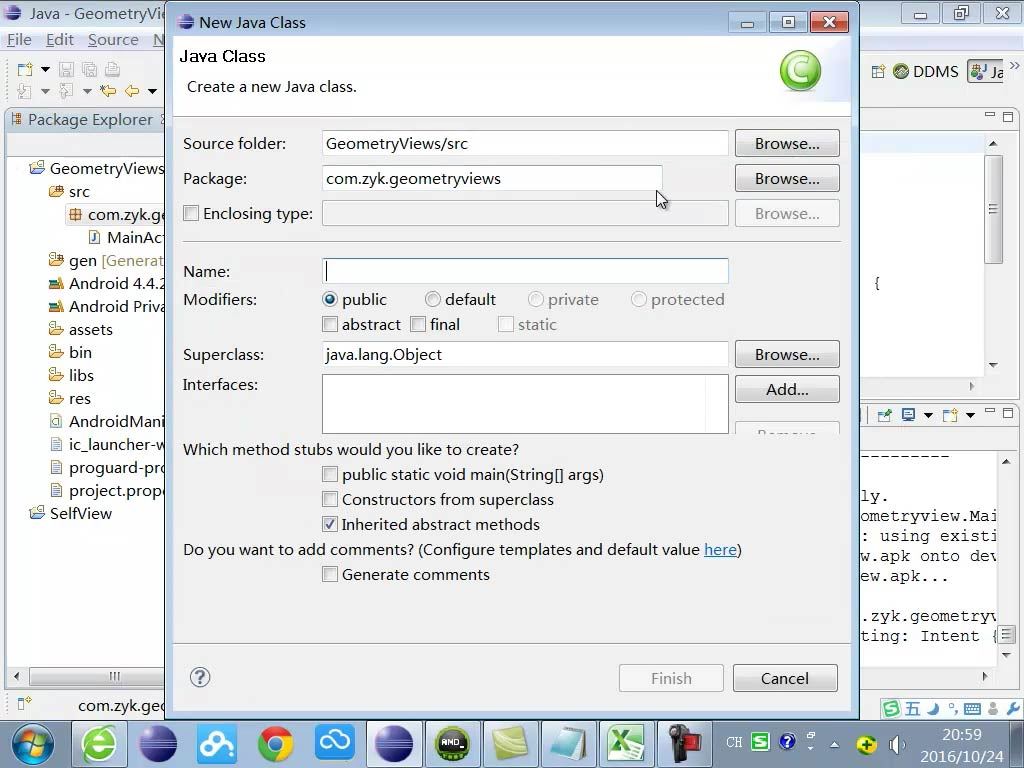Check the abstract modifier checkbox

coord(330,325)
